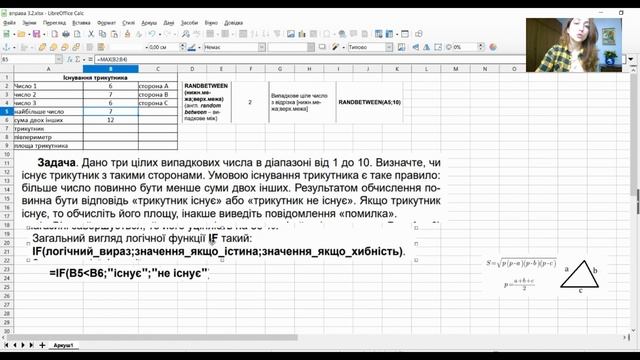Open the Аркуш menu

pos(149,23)
